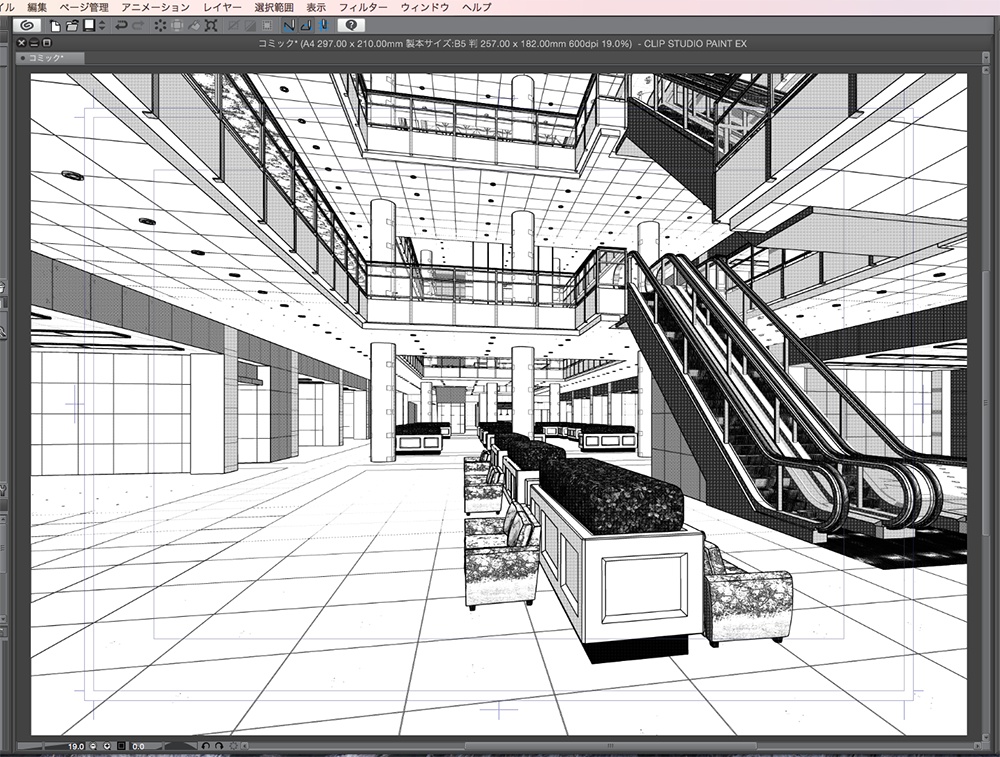Screen dimensions: 1000x757
Task: Open CLIP STUDIO support help icon
Action: pyautogui.click(x=351, y=26)
